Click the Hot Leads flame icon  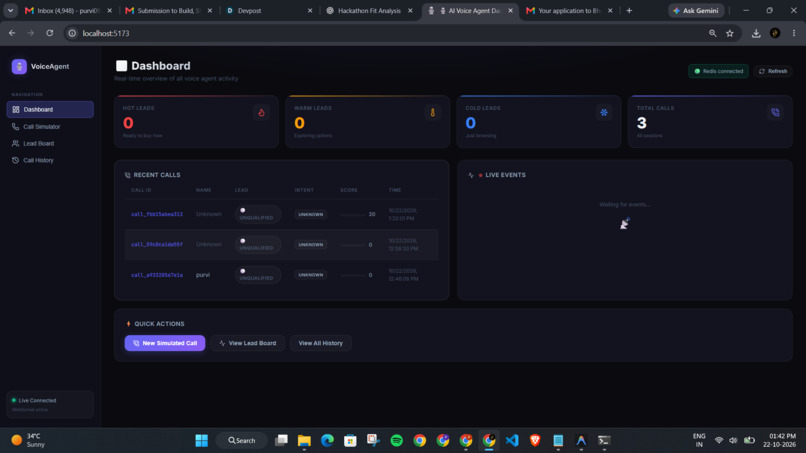[x=261, y=113]
